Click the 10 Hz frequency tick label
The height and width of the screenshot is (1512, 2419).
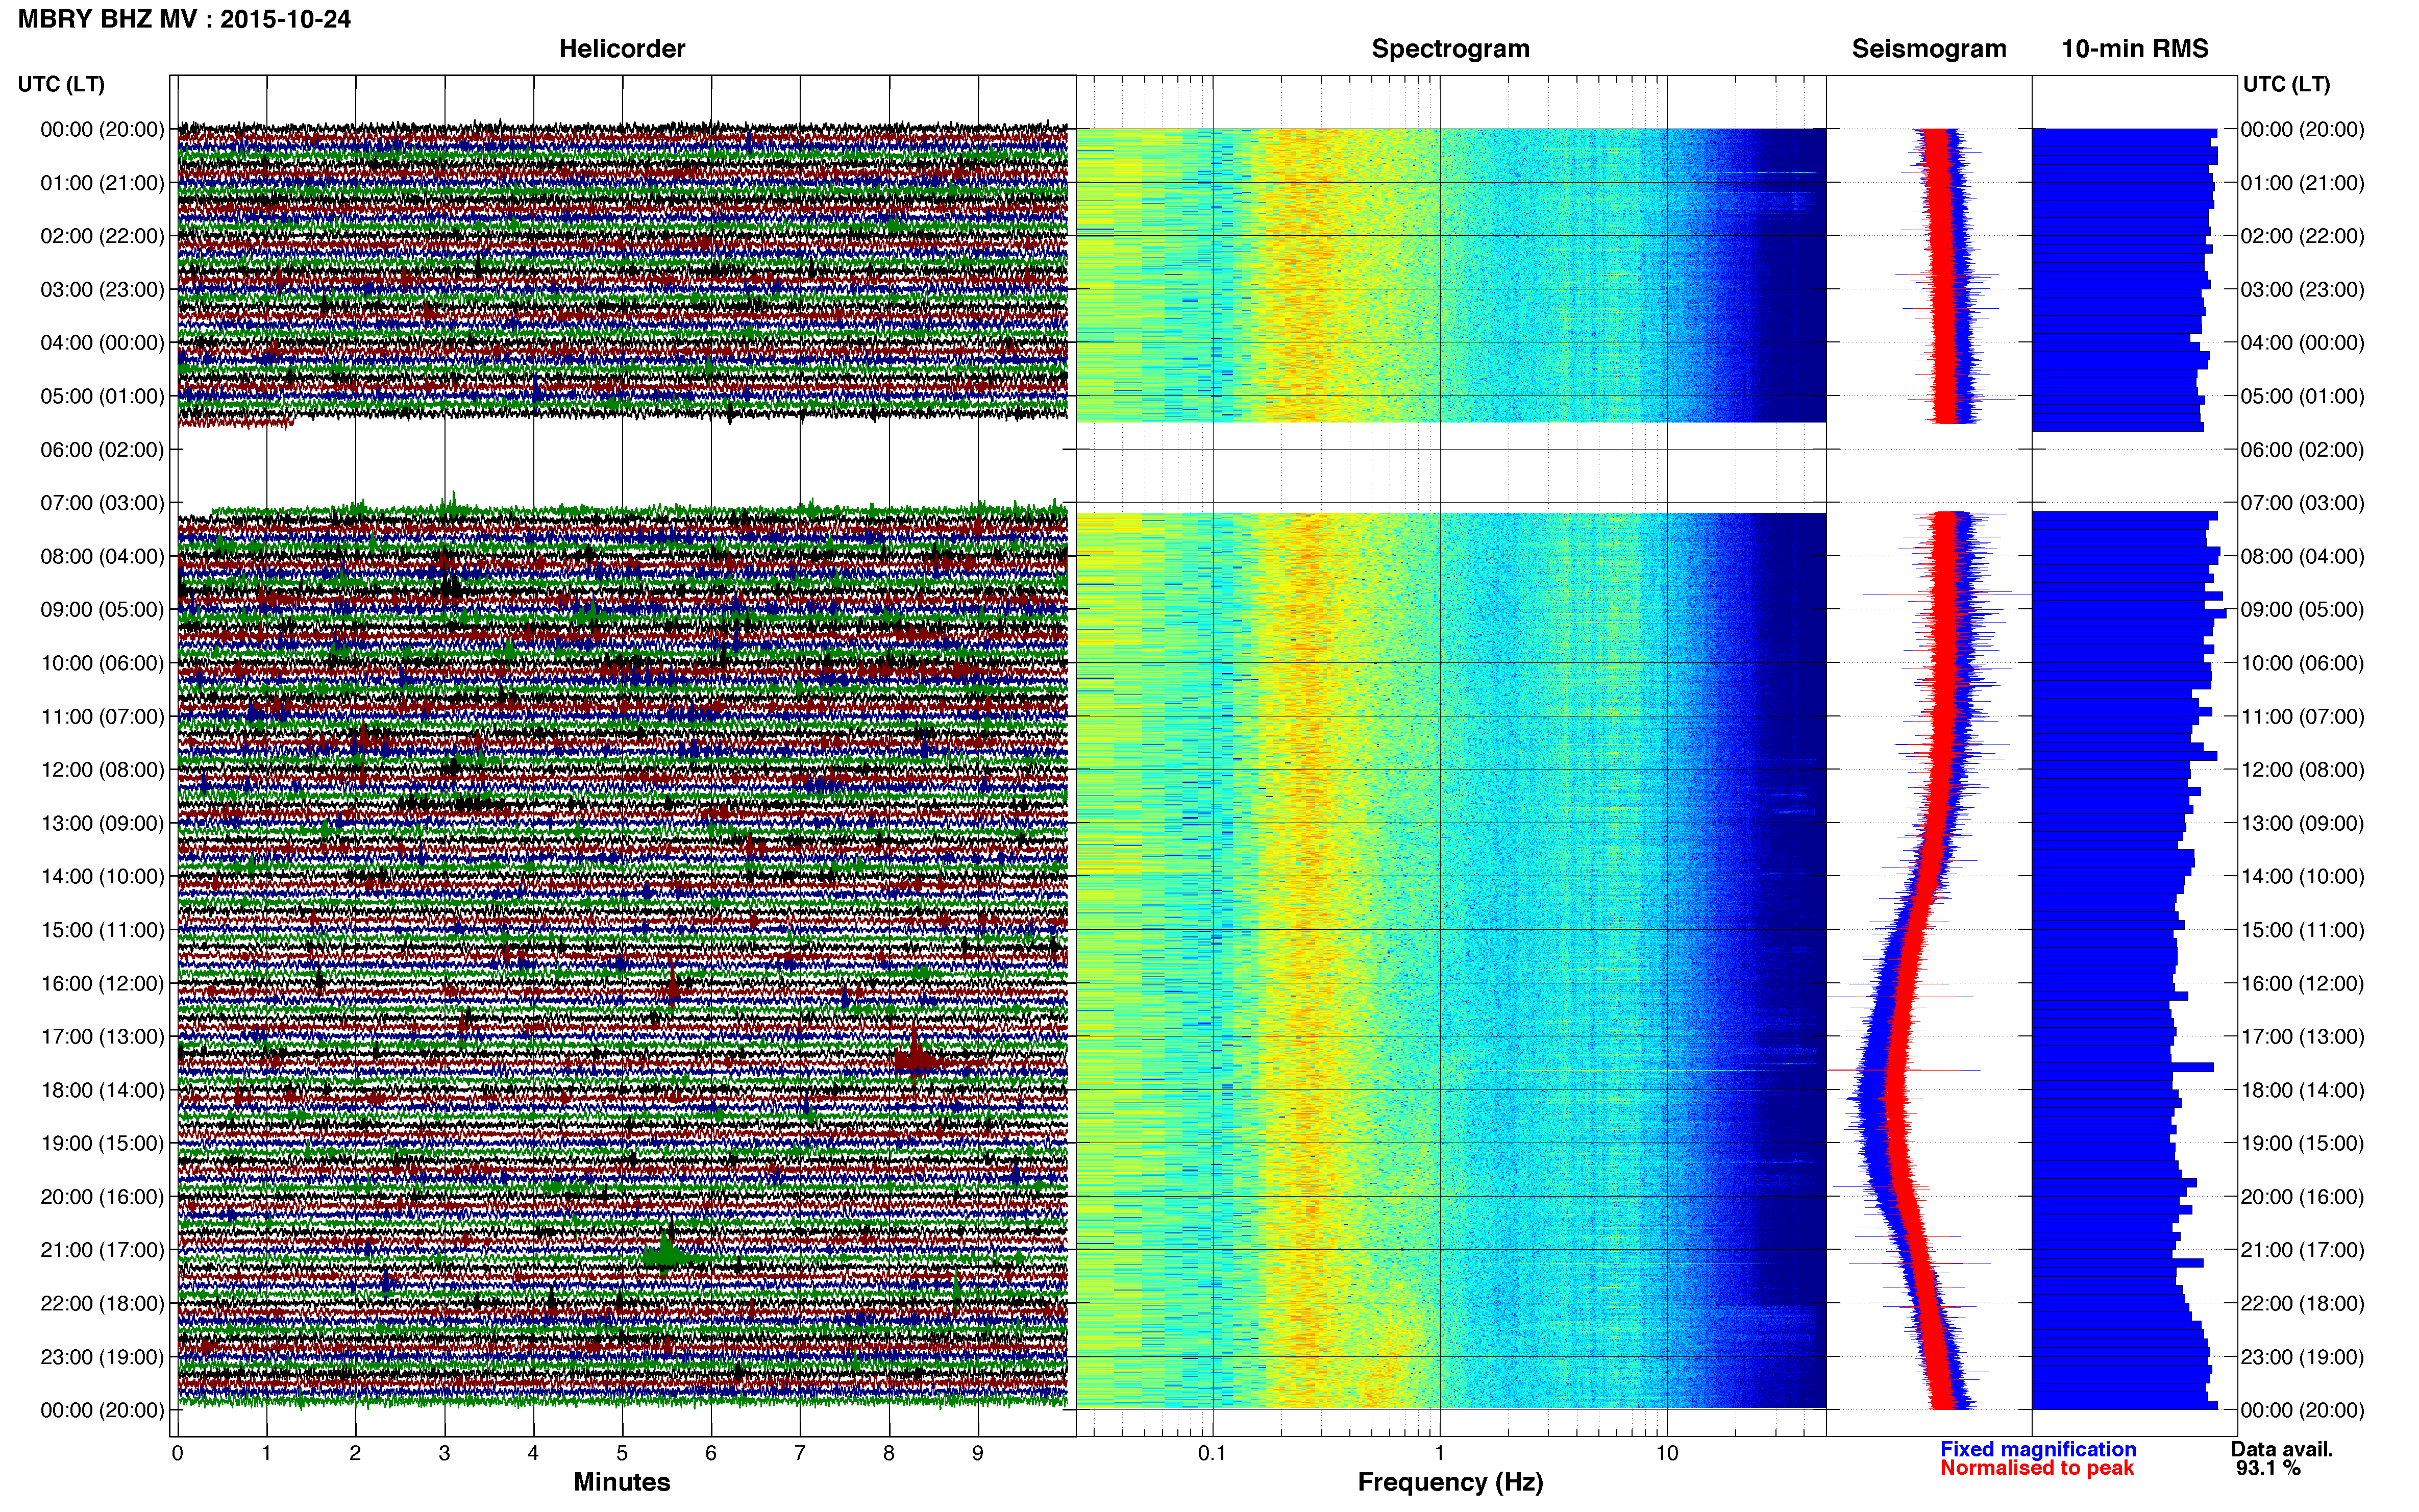[1666, 1453]
